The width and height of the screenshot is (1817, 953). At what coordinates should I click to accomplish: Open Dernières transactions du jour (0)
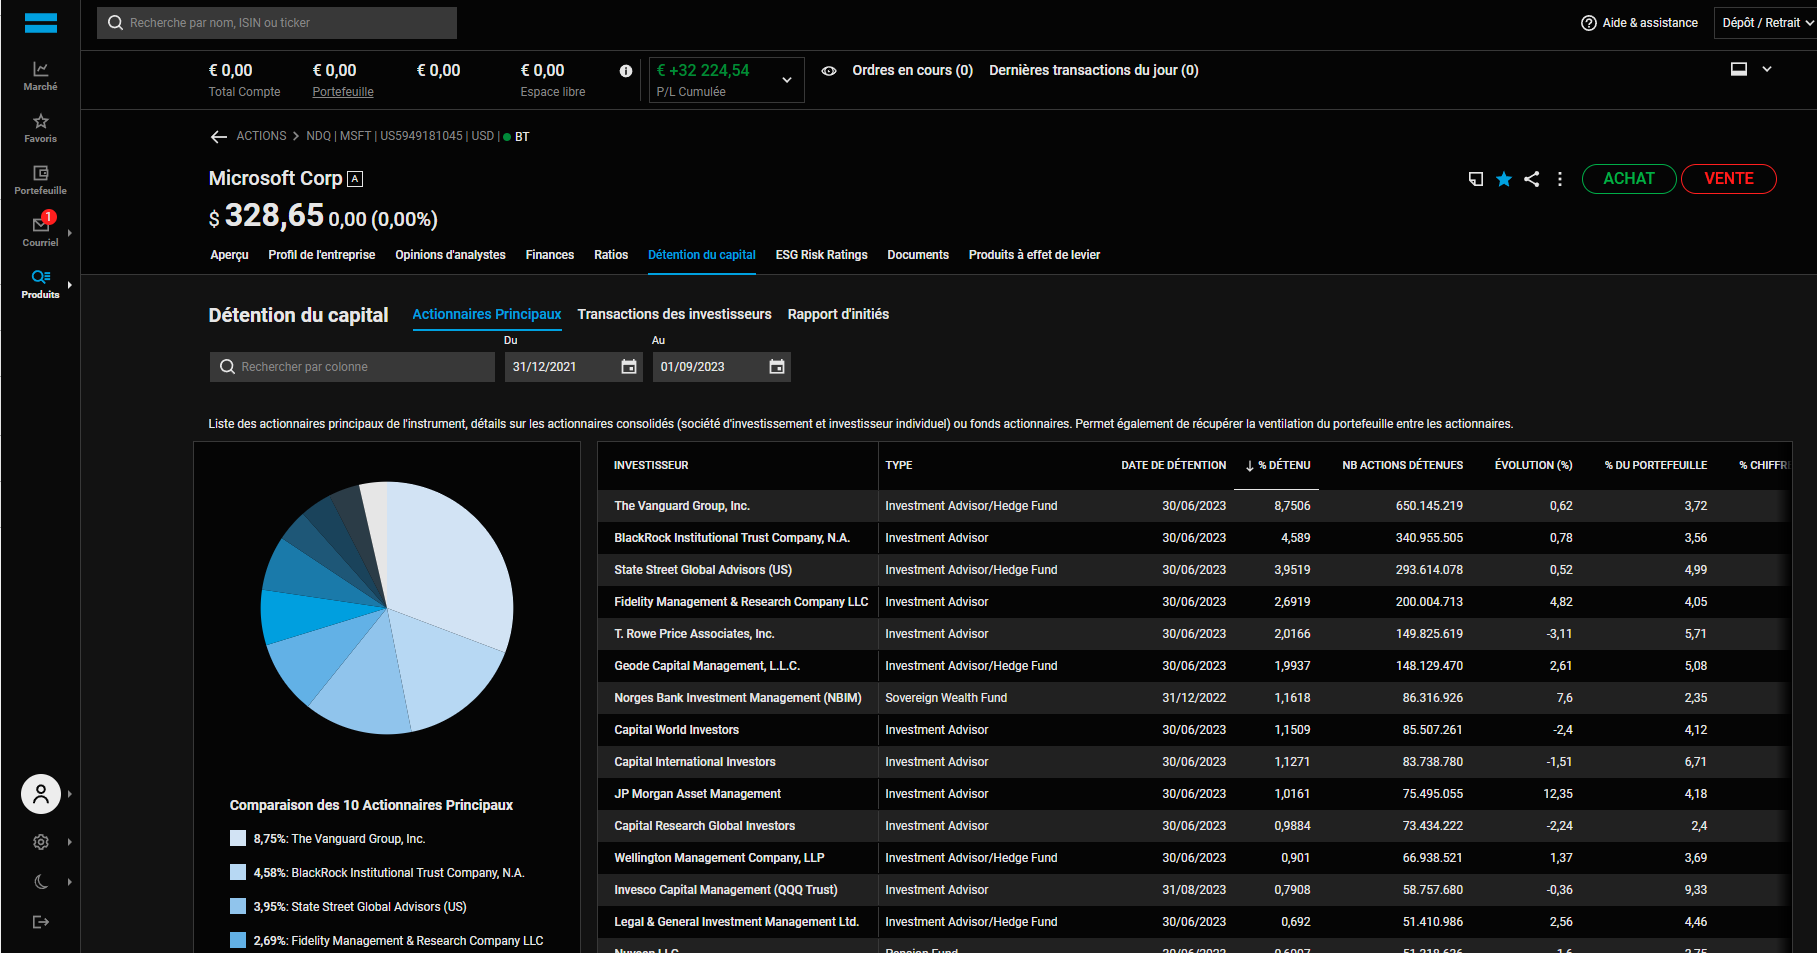pyautogui.click(x=1094, y=70)
